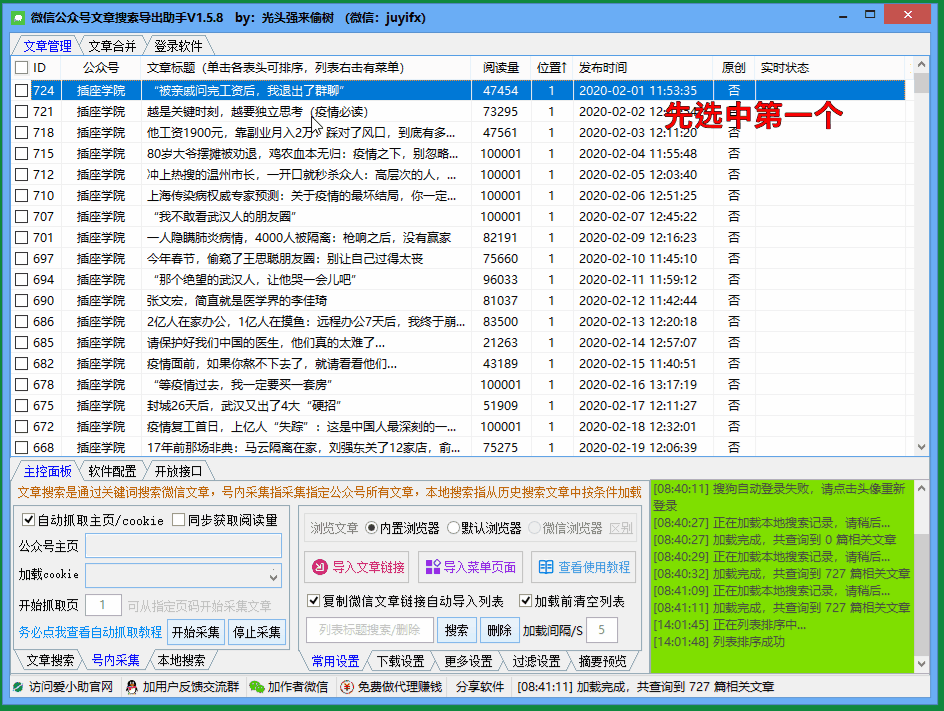Sort list by 实时状态 column header

[831, 67]
